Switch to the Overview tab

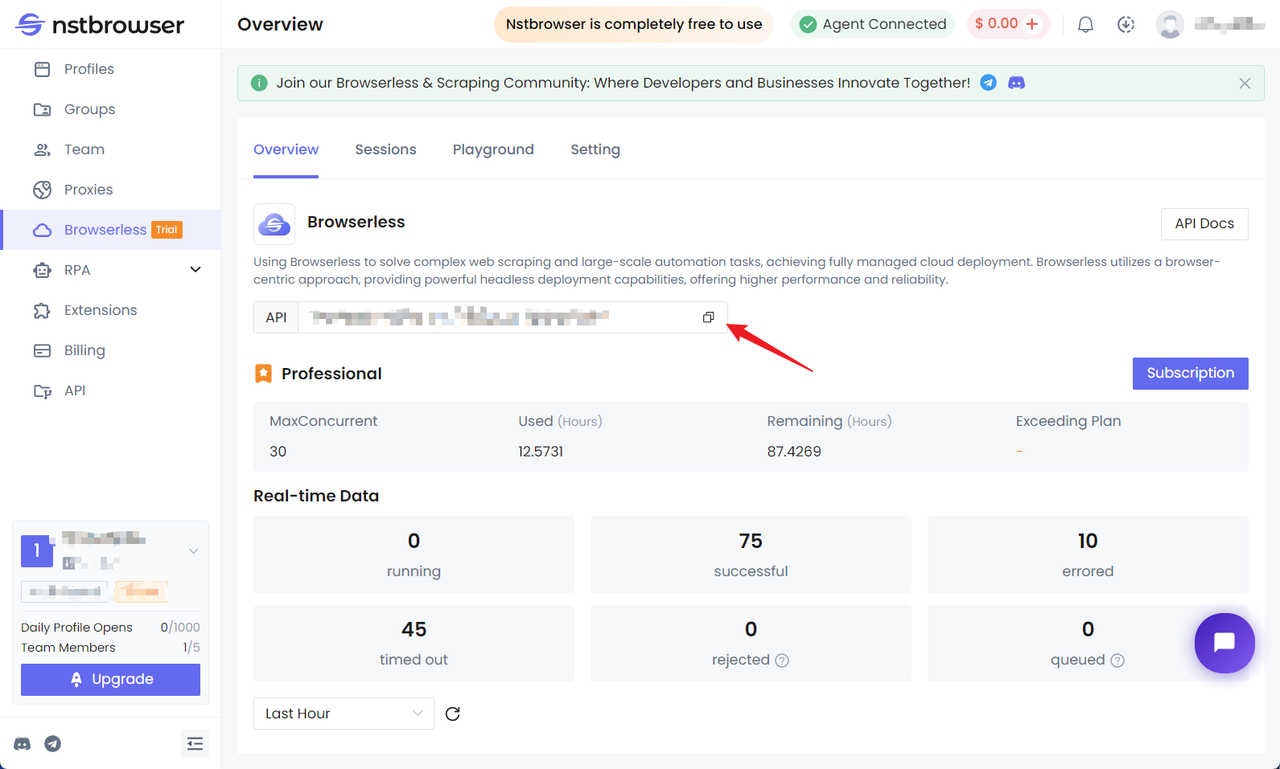[286, 150]
